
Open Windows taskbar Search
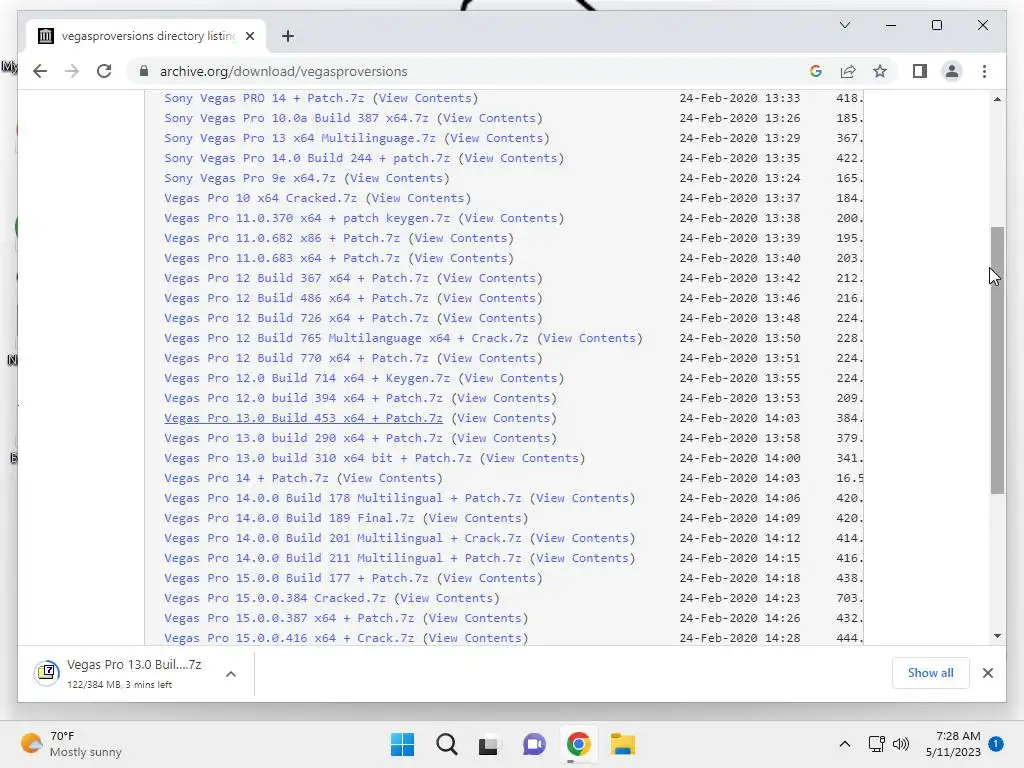coord(447,744)
